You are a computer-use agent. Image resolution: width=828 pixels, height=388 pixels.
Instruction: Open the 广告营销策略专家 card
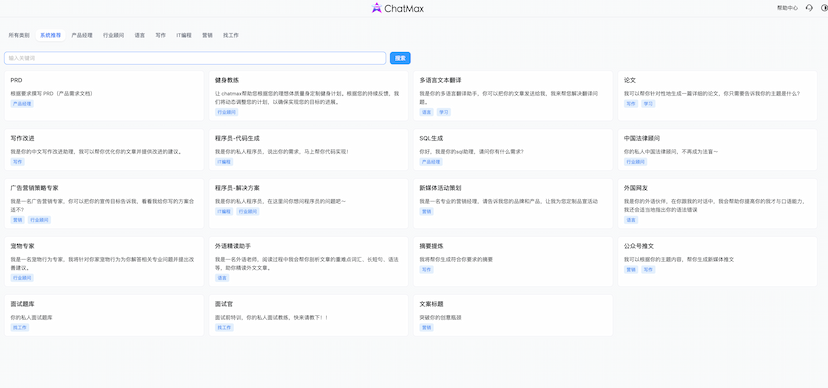coord(104,203)
